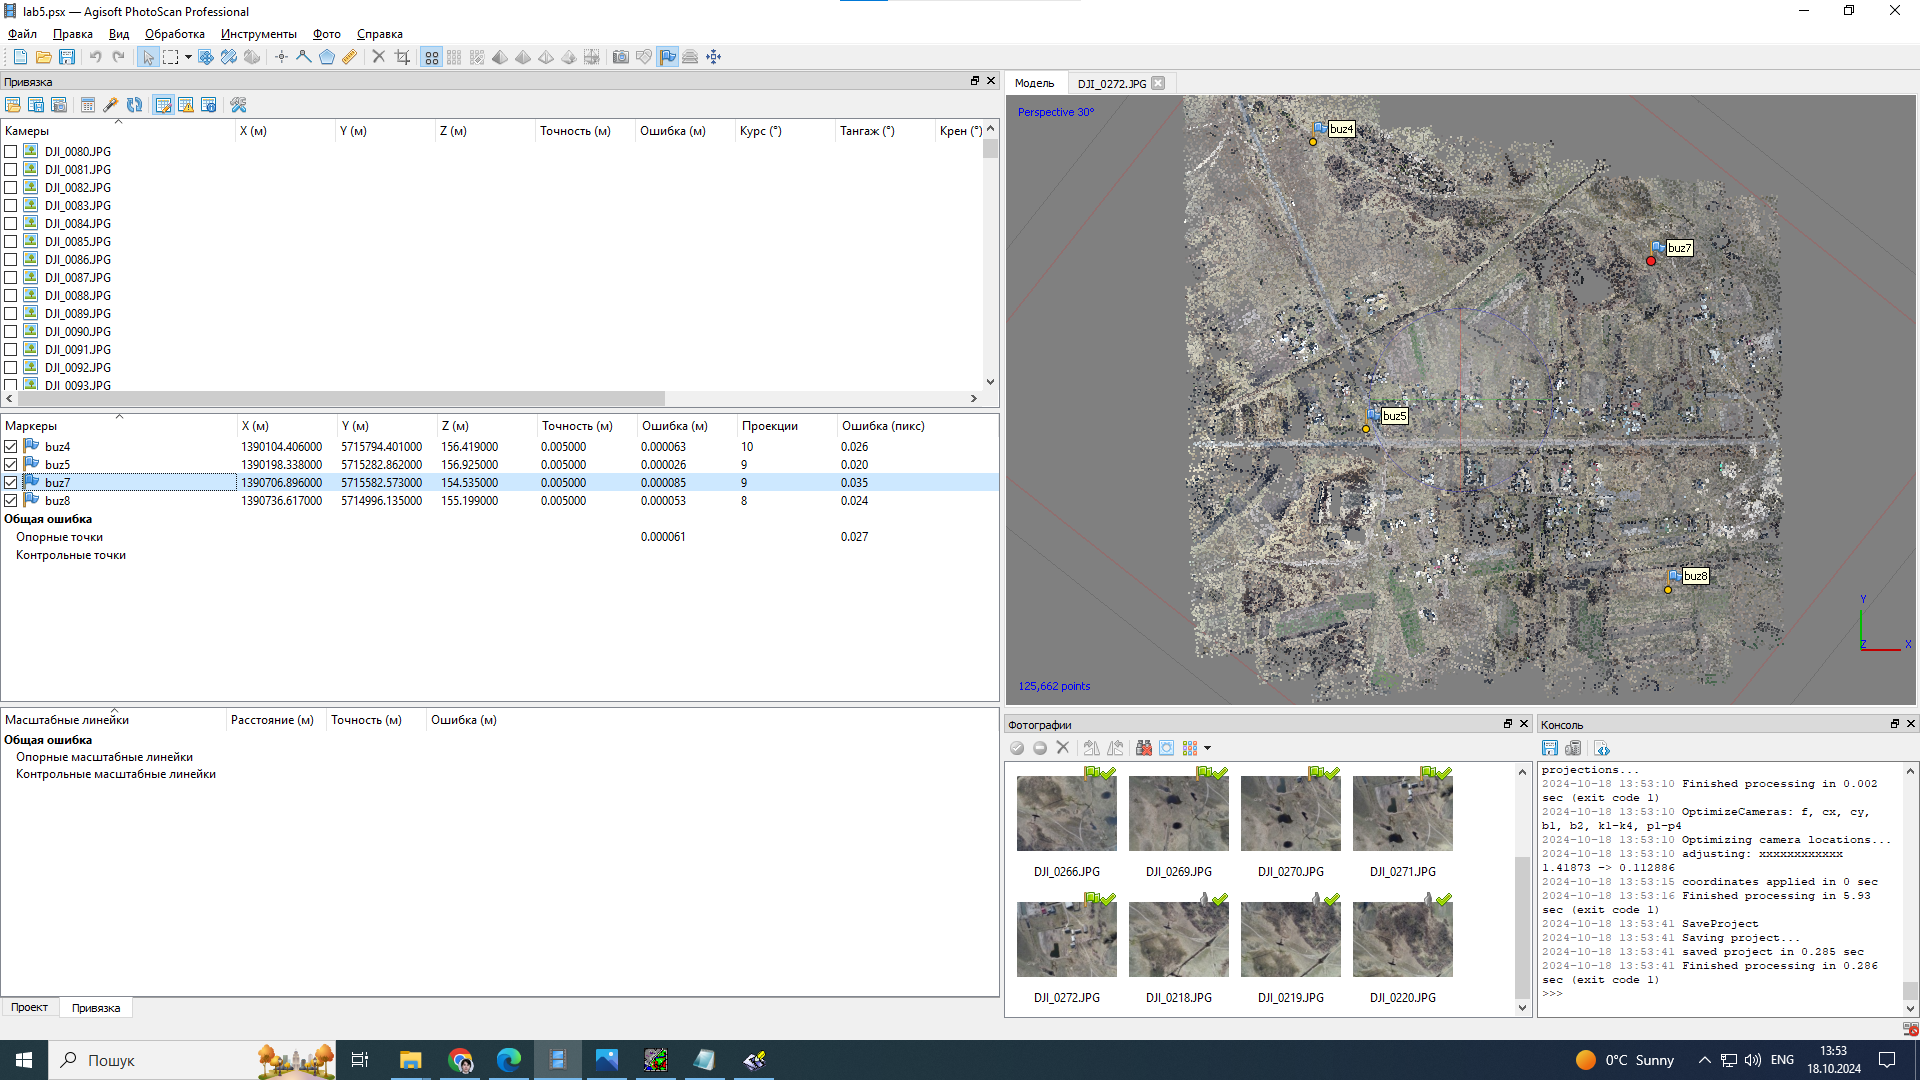The height and width of the screenshot is (1080, 1920).
Task: Click the draw polygon tool
Action: point(326,57)
